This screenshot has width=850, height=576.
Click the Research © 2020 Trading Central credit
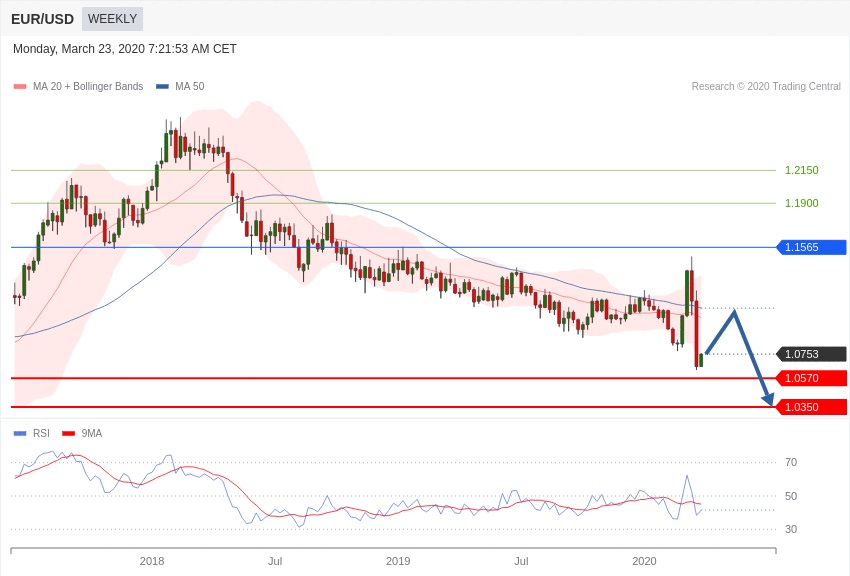pos(766,86)
